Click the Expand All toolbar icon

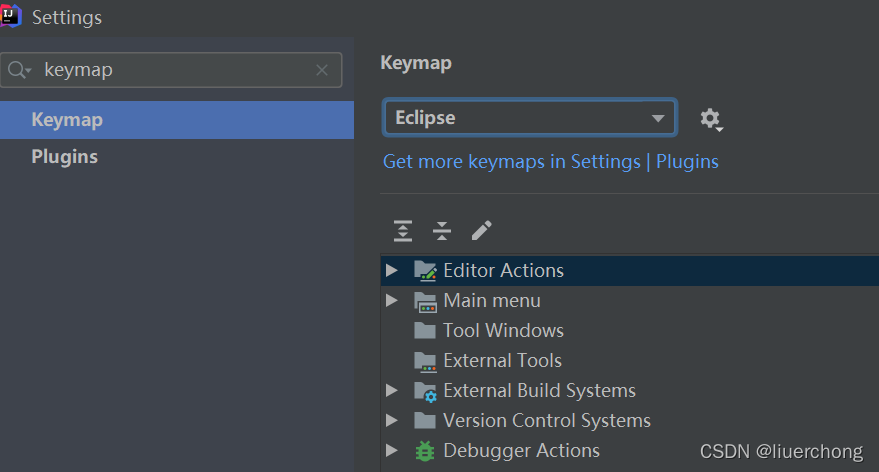point(403,230)
